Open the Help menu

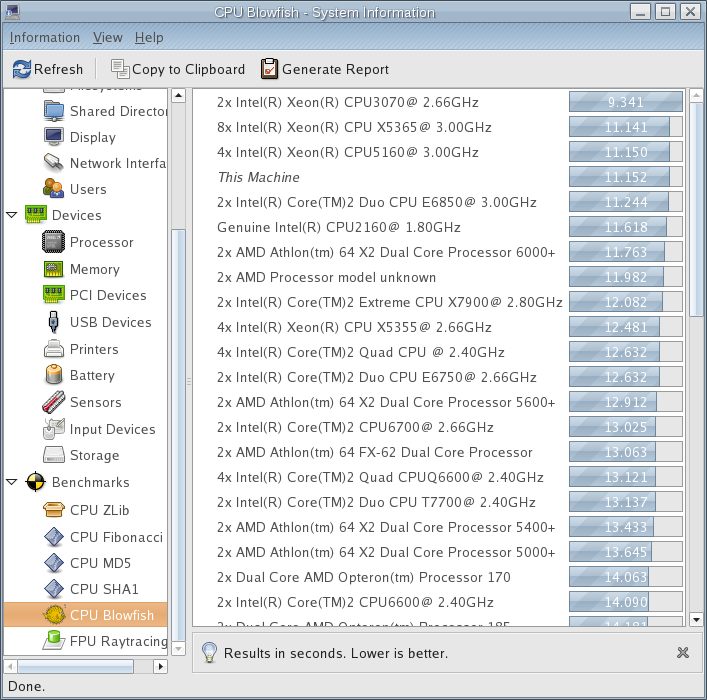(149, 37)
